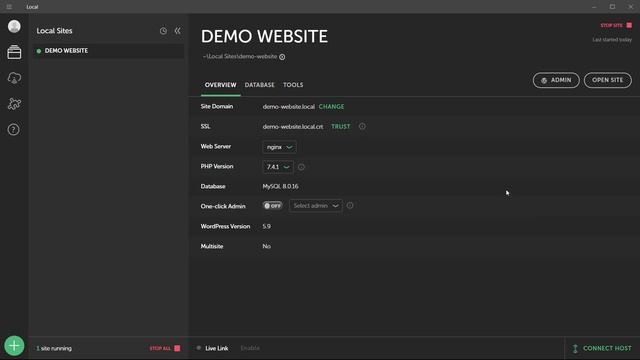Click the Stop Site text

point(611,25)
